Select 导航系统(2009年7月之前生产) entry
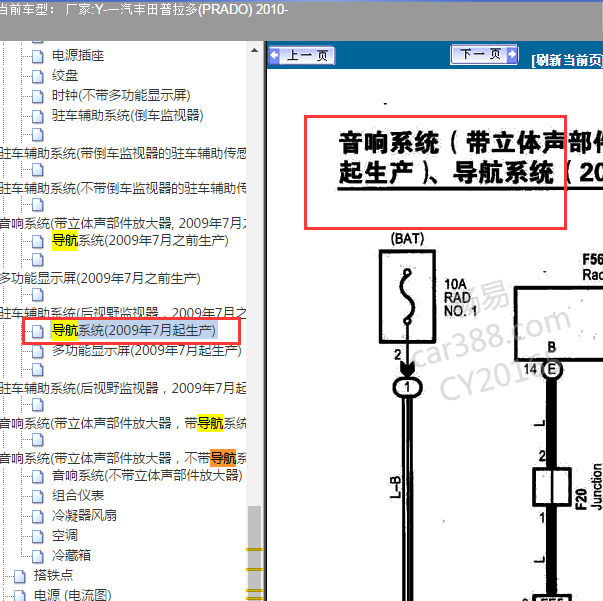 pos(140,241)
